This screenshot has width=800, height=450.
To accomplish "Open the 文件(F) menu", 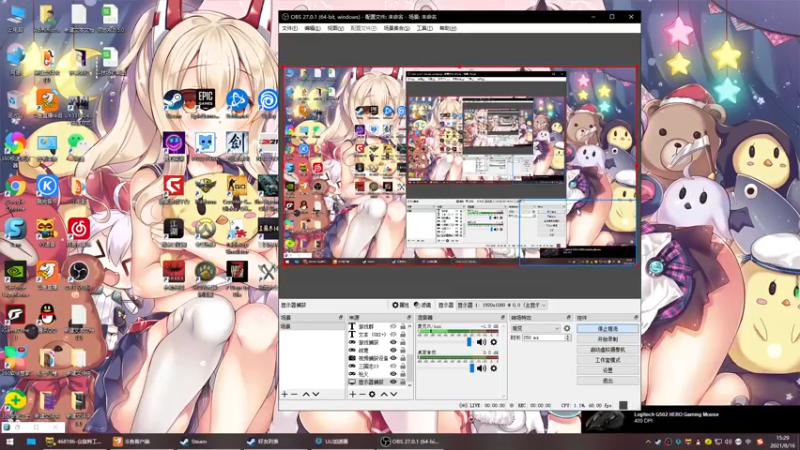I will pyautogui.click(x=289, y=29).
